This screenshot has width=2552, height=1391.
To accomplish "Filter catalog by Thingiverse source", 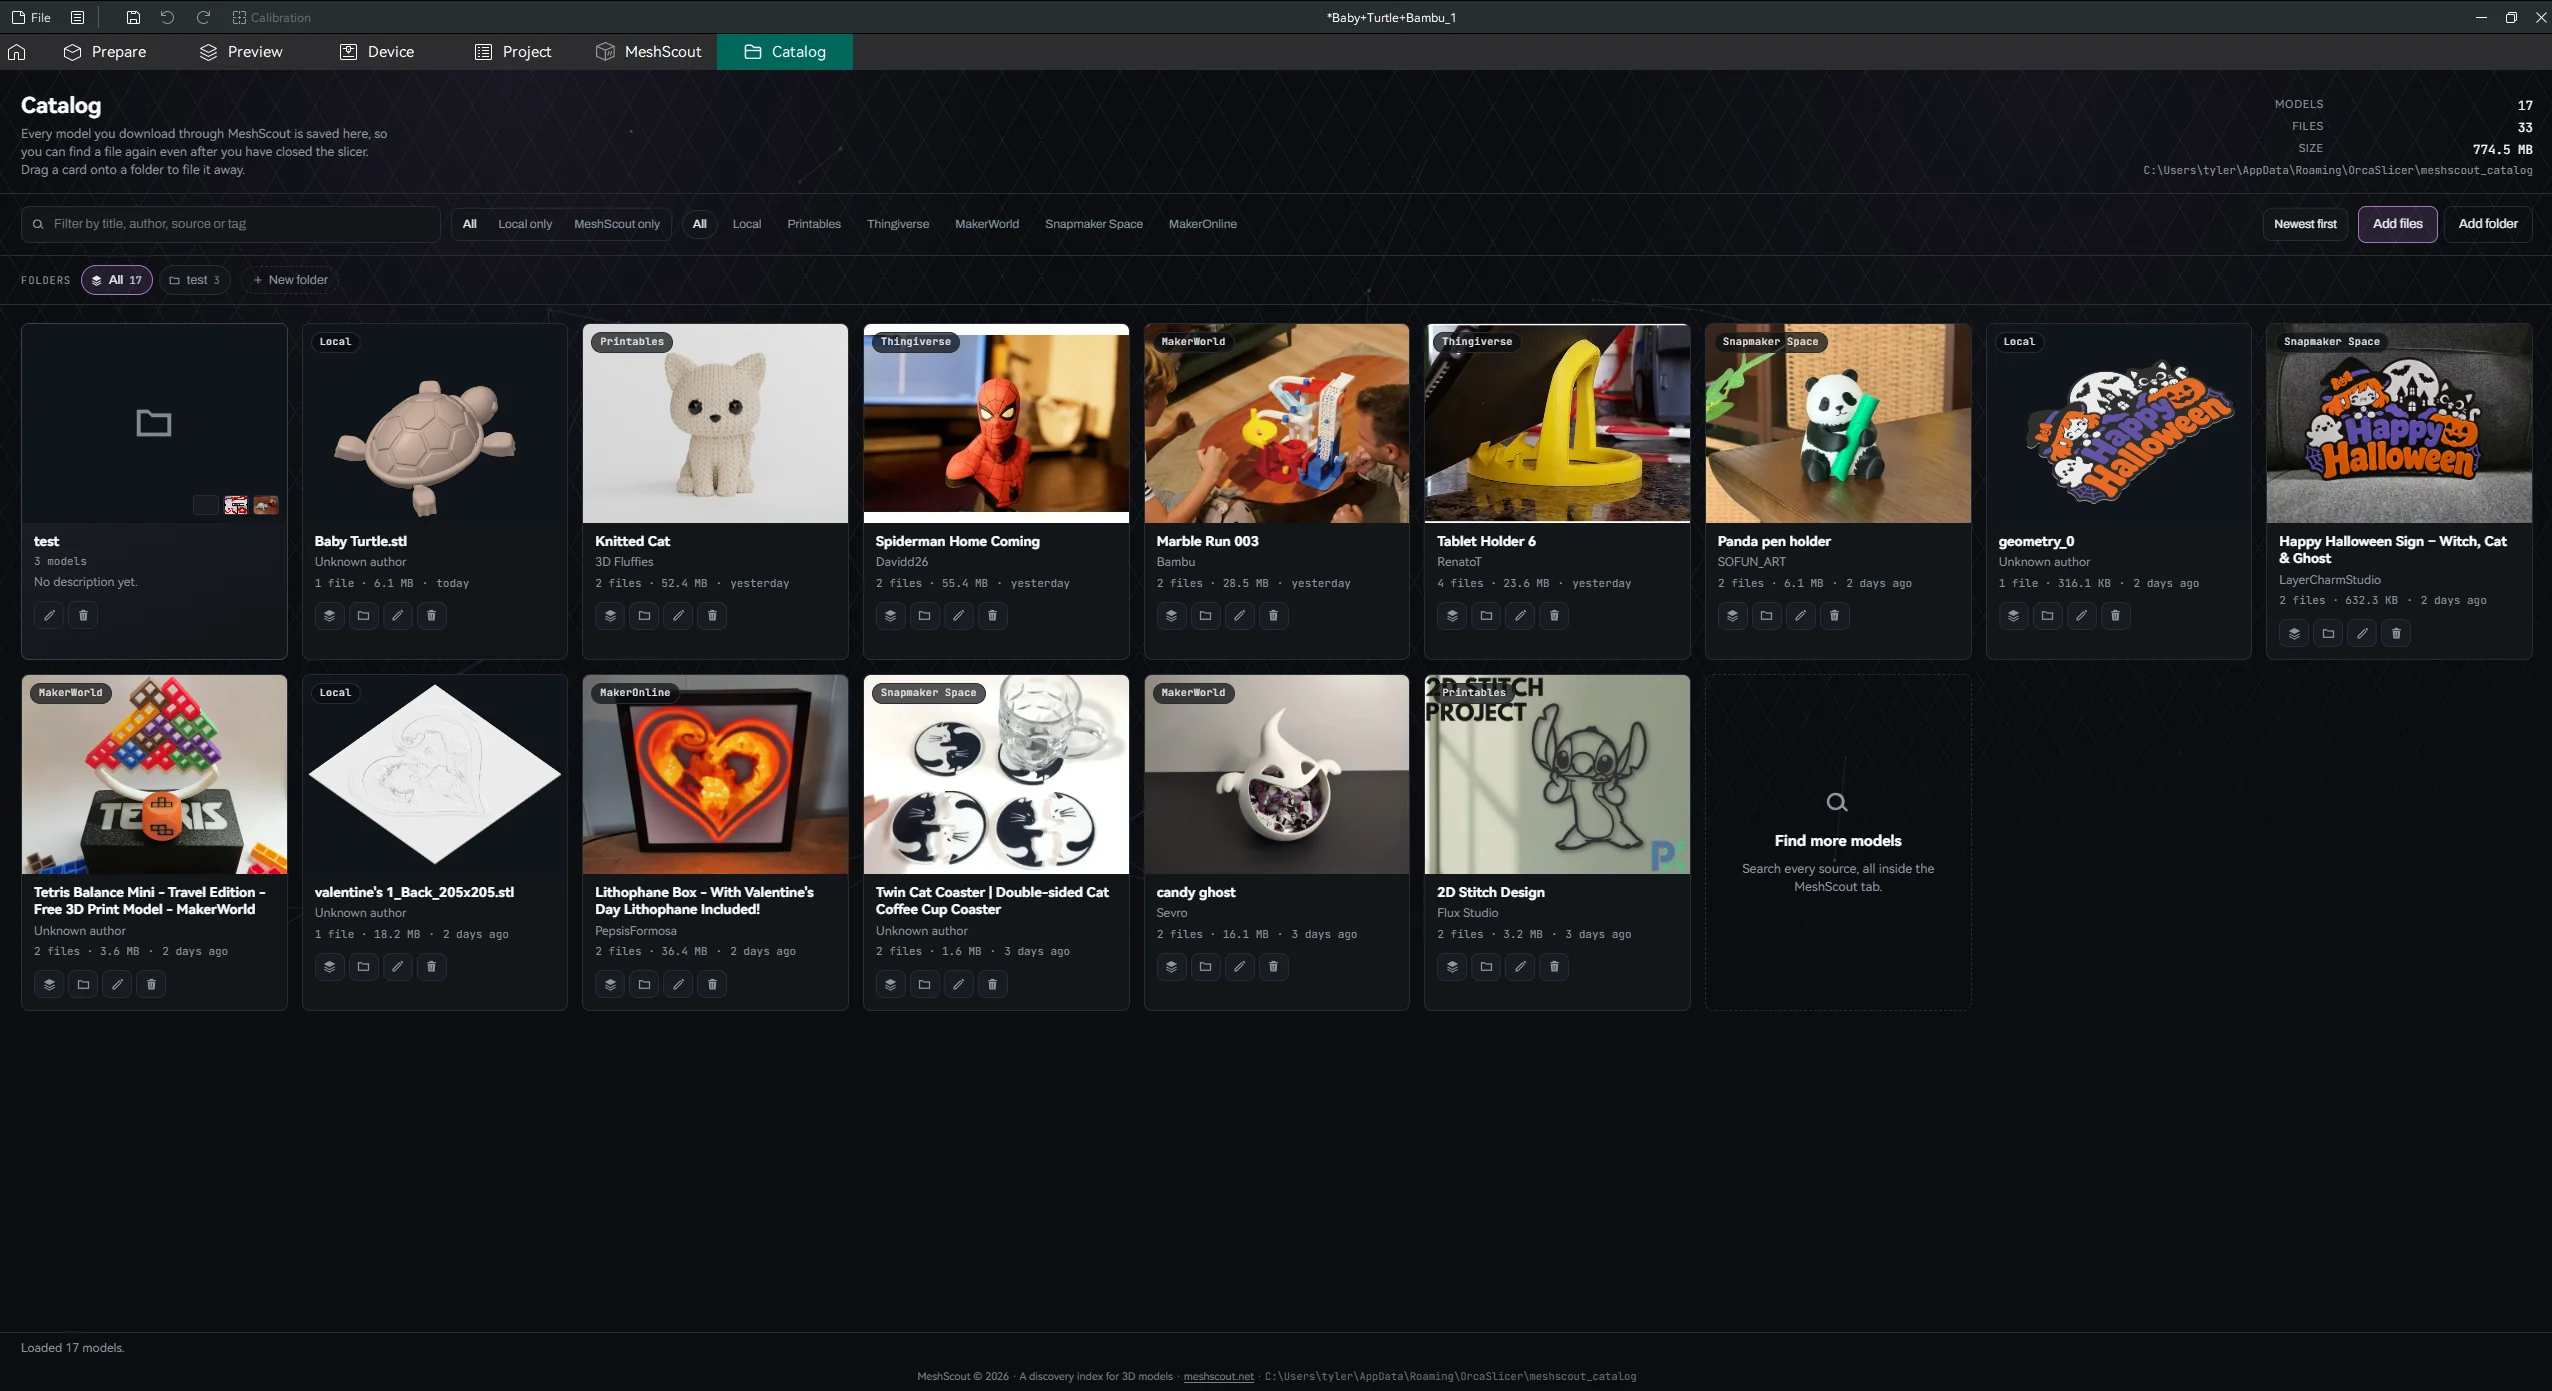I will coord(898,224).
